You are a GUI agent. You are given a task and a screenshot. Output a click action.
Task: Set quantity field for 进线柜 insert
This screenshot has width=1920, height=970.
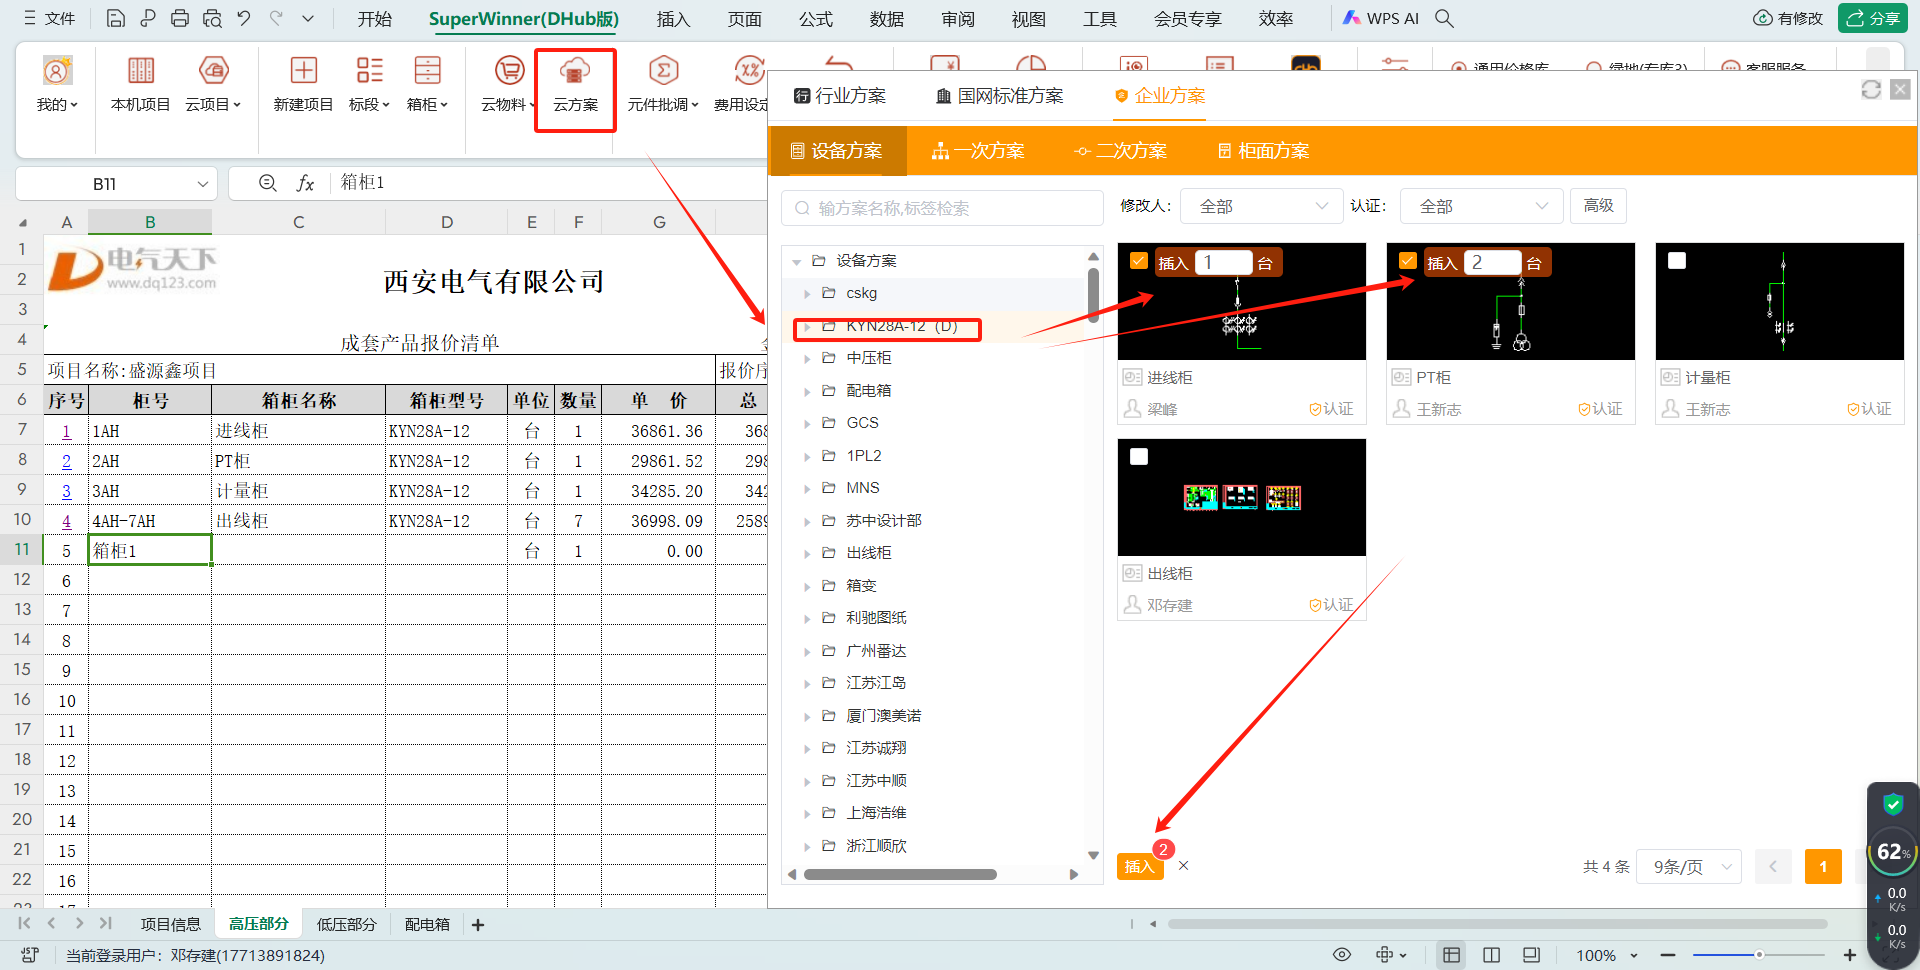(1223, 262)
